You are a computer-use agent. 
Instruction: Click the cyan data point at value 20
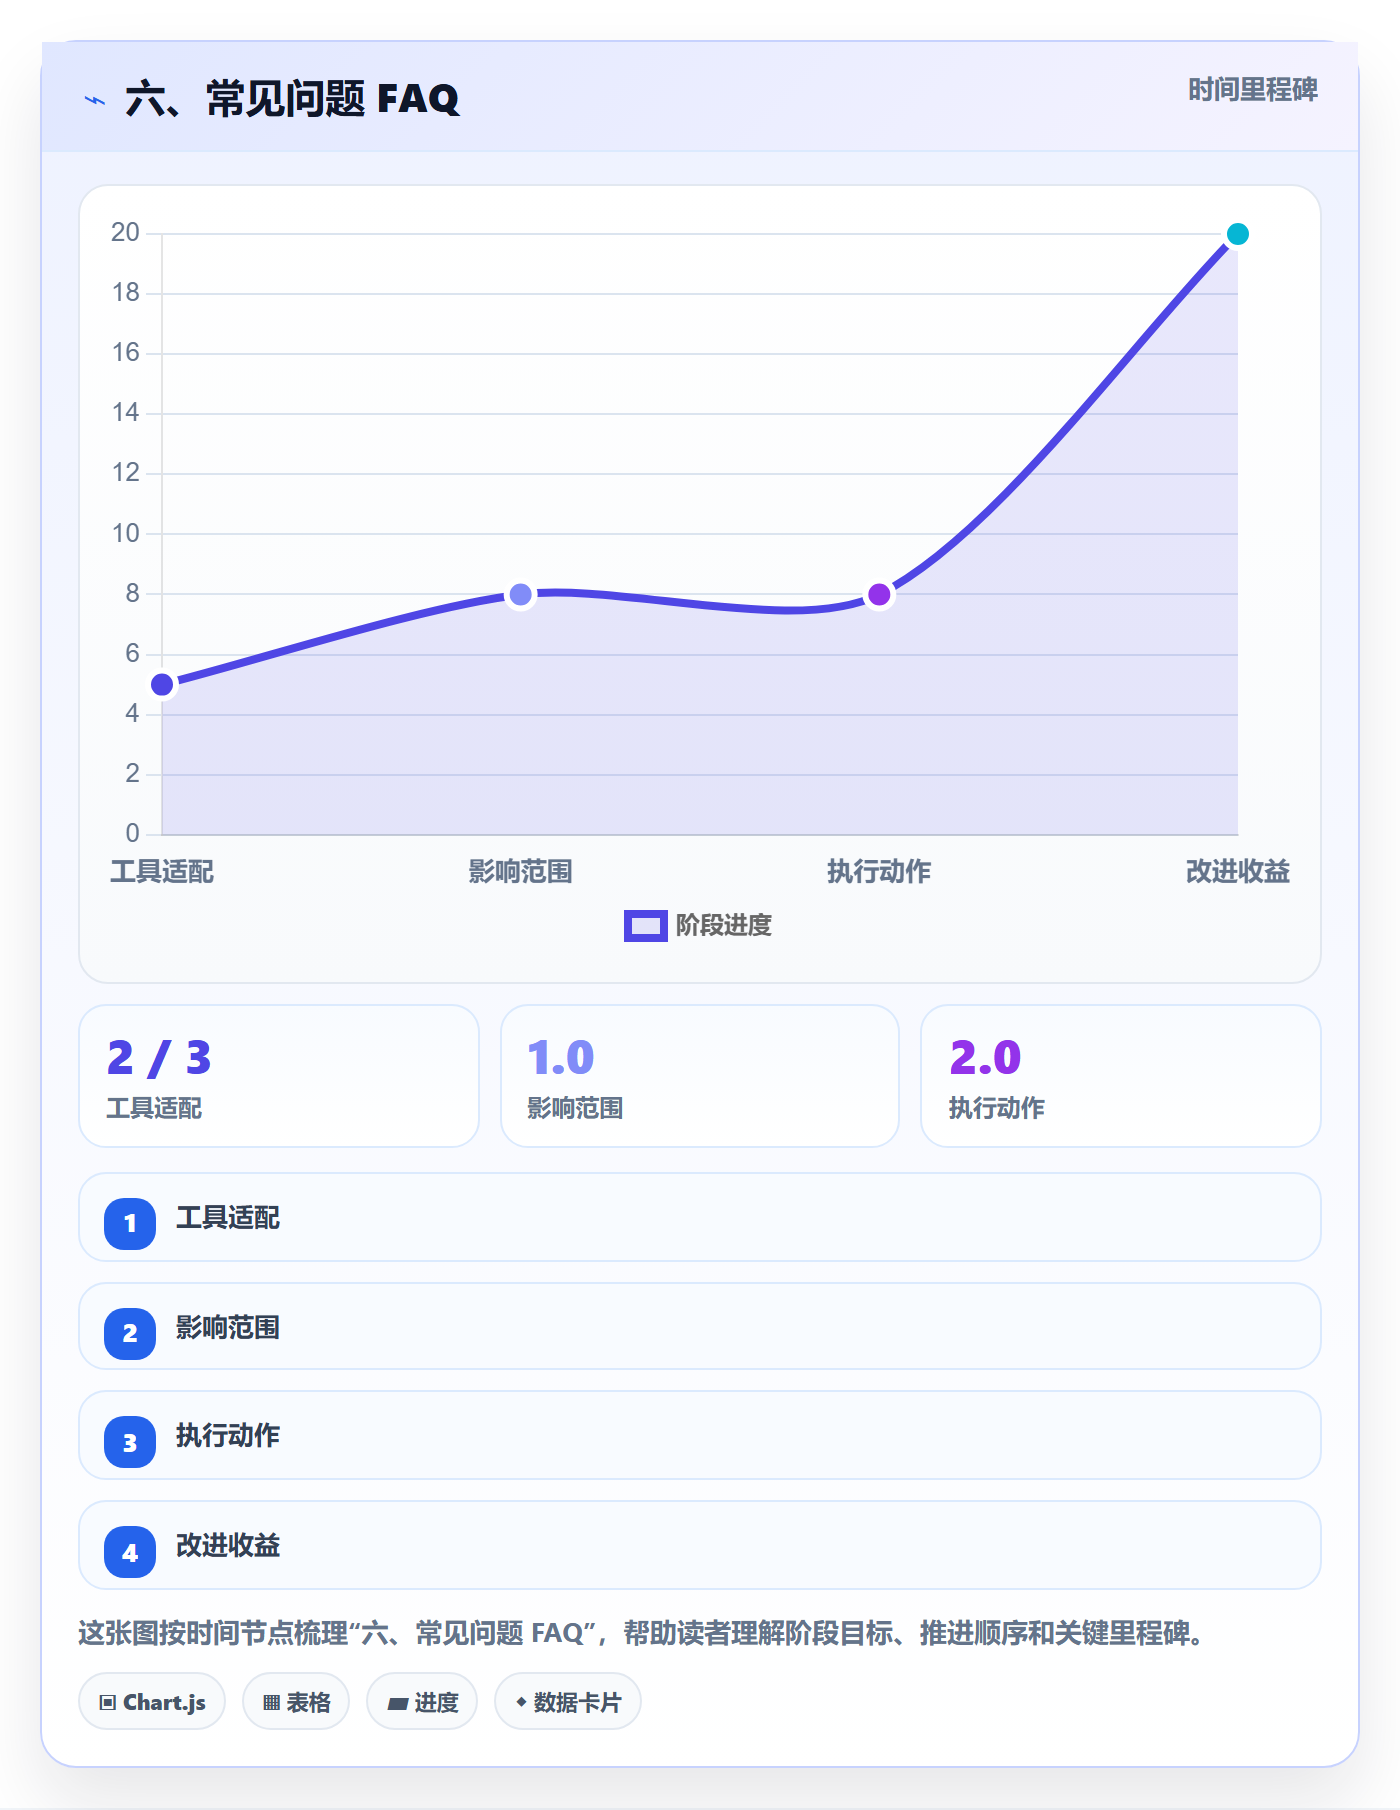pyautogui.click(x=1238, y=234)
